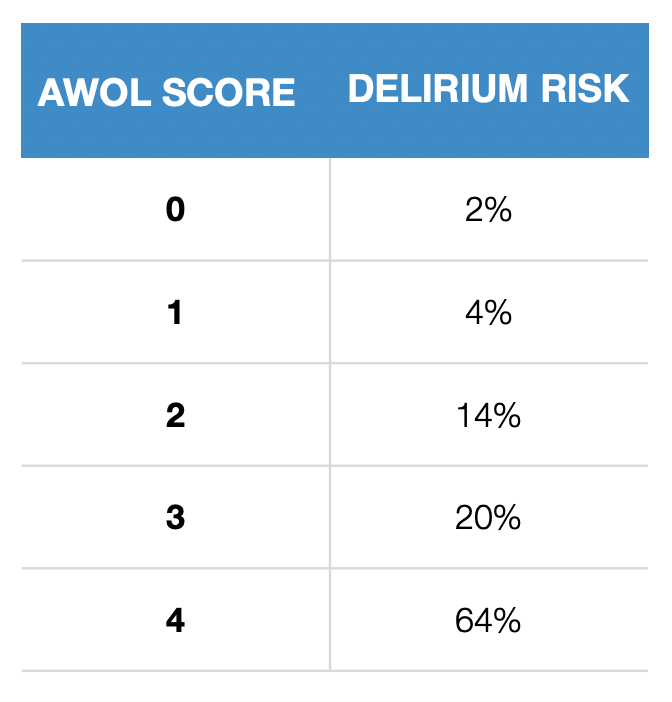Viewport: 672px width, 702px height.
Task: Click the 64% delirium risk value
Action: [x=489, y=621]
